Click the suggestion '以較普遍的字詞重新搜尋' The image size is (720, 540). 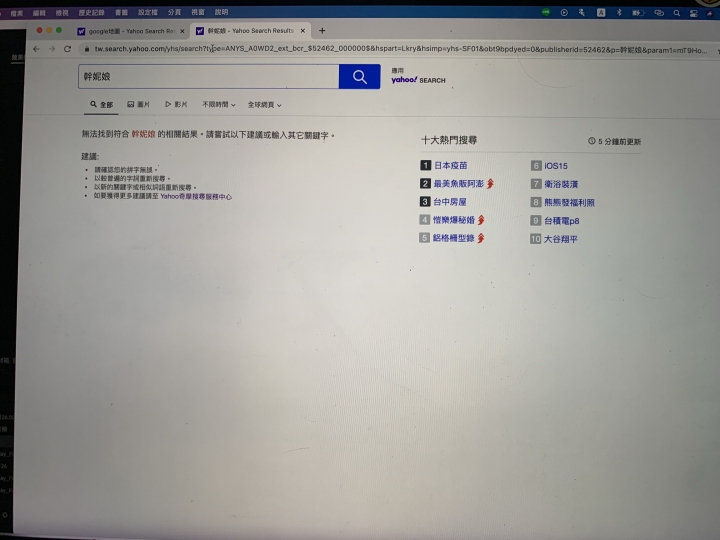click(x=132, y=179)
